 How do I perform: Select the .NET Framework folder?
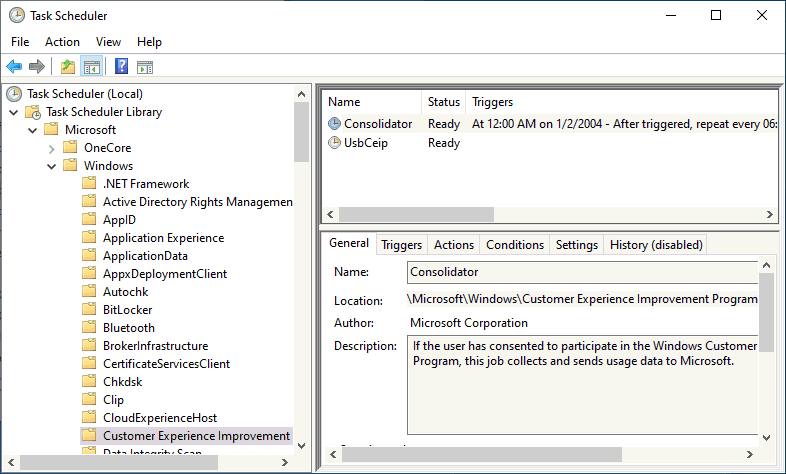pyautogui.click(x=146, y=184)
